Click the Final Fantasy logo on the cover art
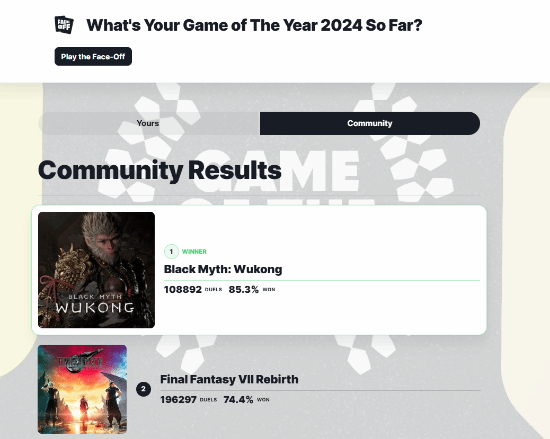The height and width of the screenshot is (439, 550). click(80, 361)
